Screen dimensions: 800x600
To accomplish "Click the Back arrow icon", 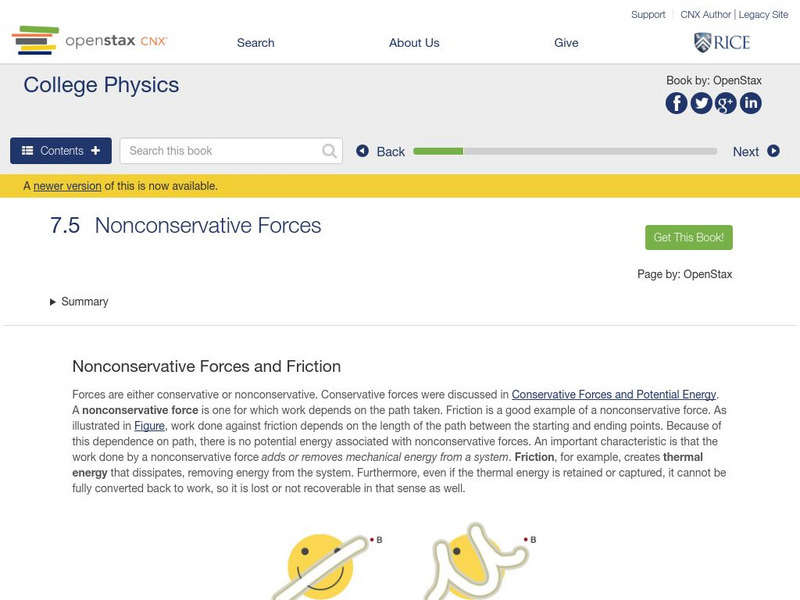I will (363, 151).
